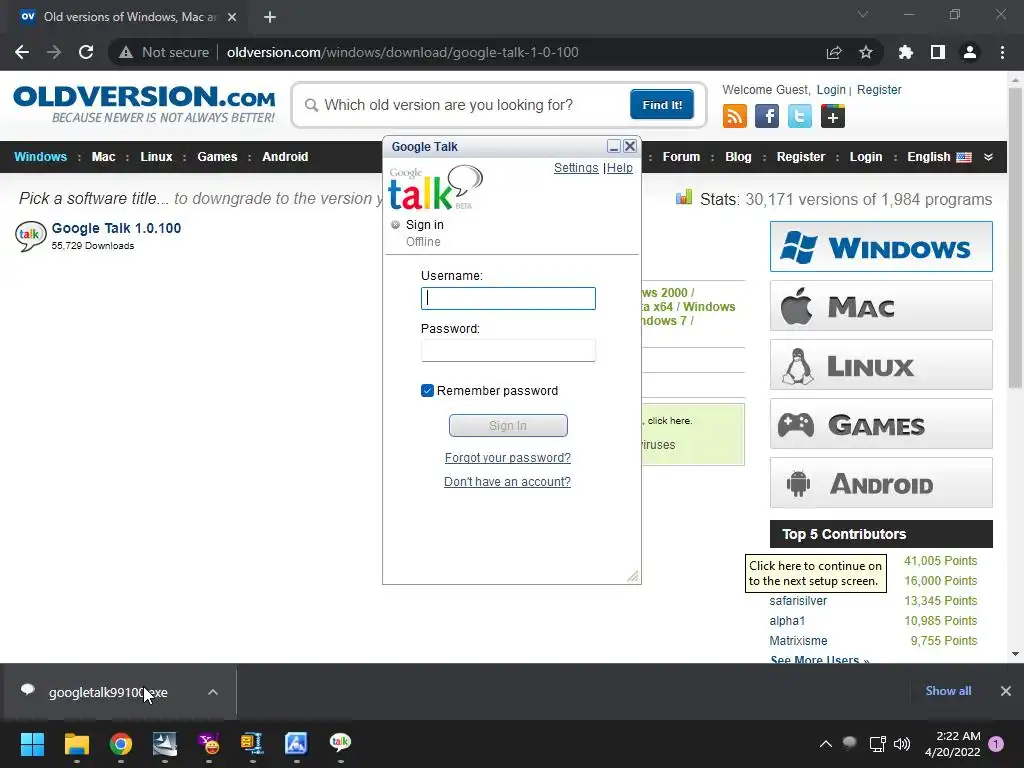Open the Facebook social icon
This screenshot has height=768, width=1024.
click(x=767, y=116)
